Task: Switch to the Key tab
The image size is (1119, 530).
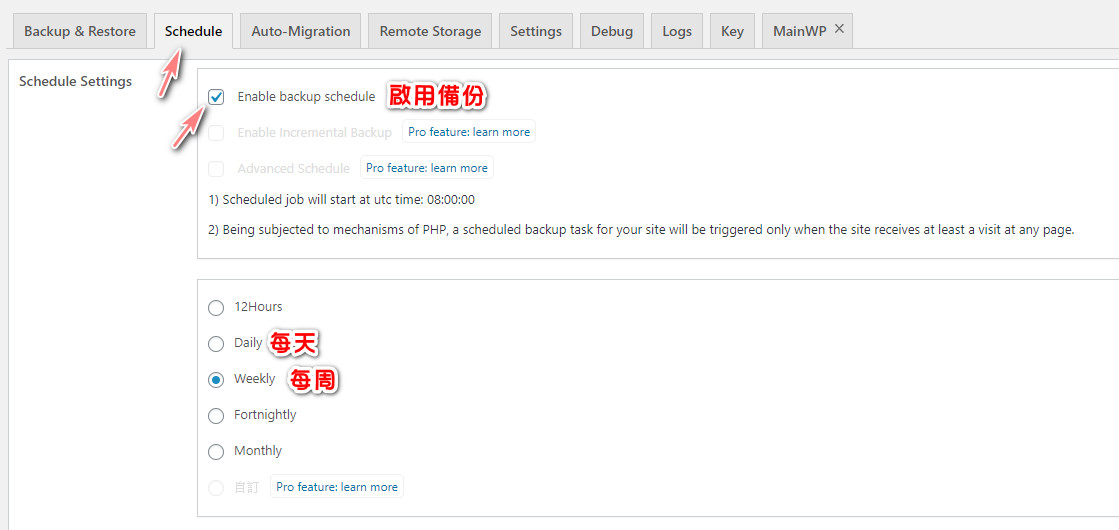Action: [732, 31]
